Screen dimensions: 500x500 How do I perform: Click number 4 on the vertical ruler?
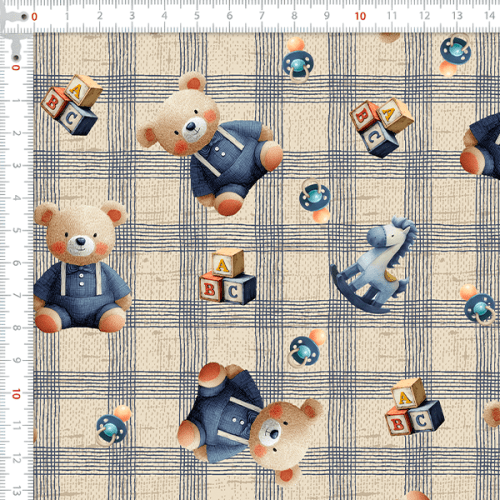16,198
